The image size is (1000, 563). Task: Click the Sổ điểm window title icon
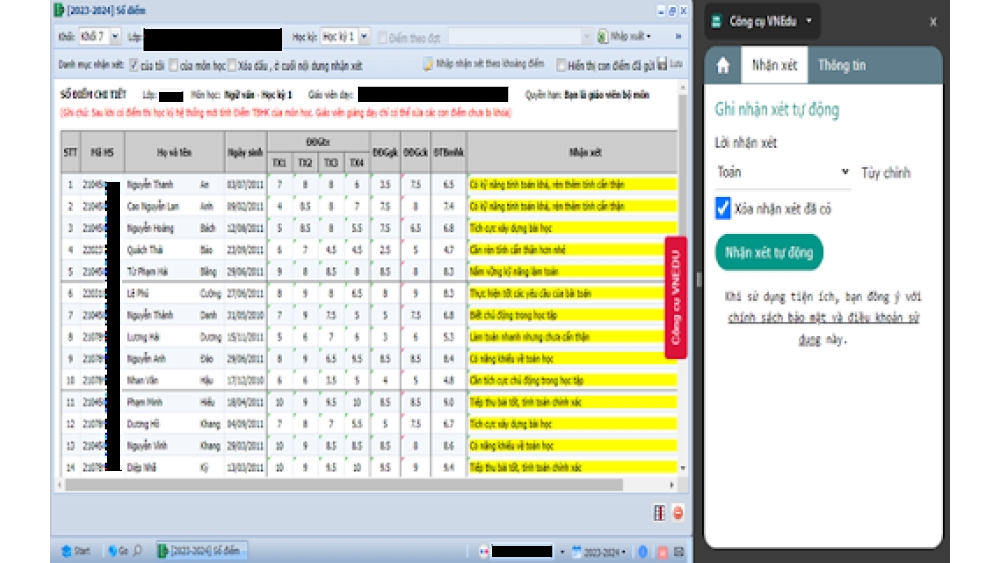tap(59, 10)
